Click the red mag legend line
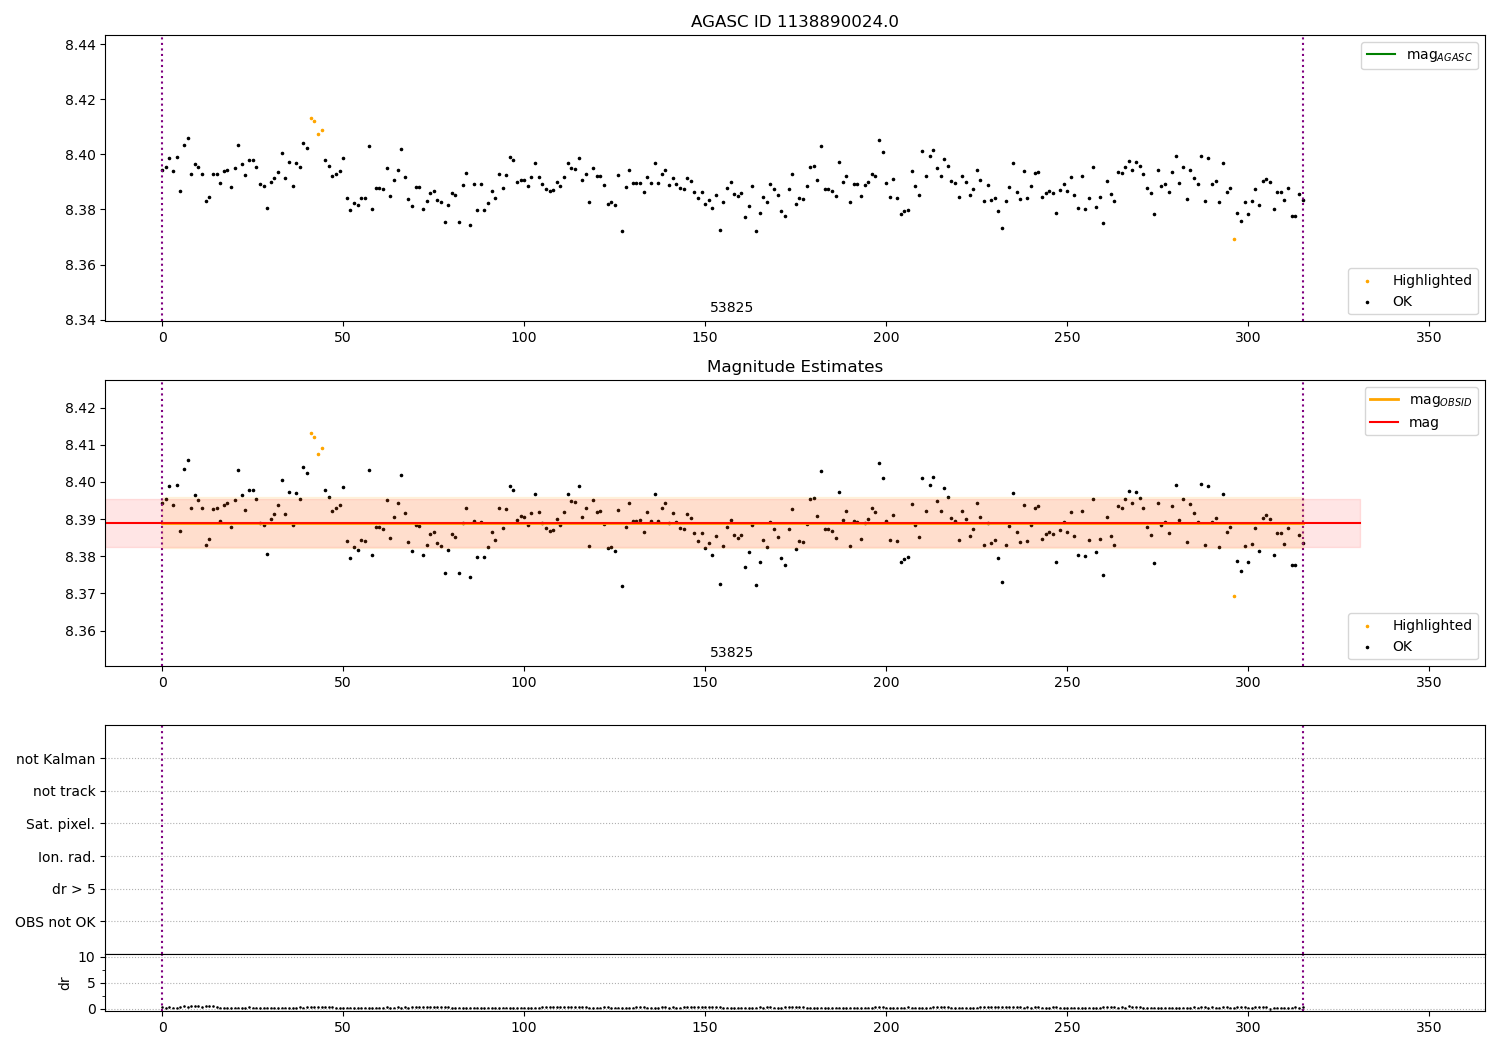1500x1050 pixels. [1385, 423]
